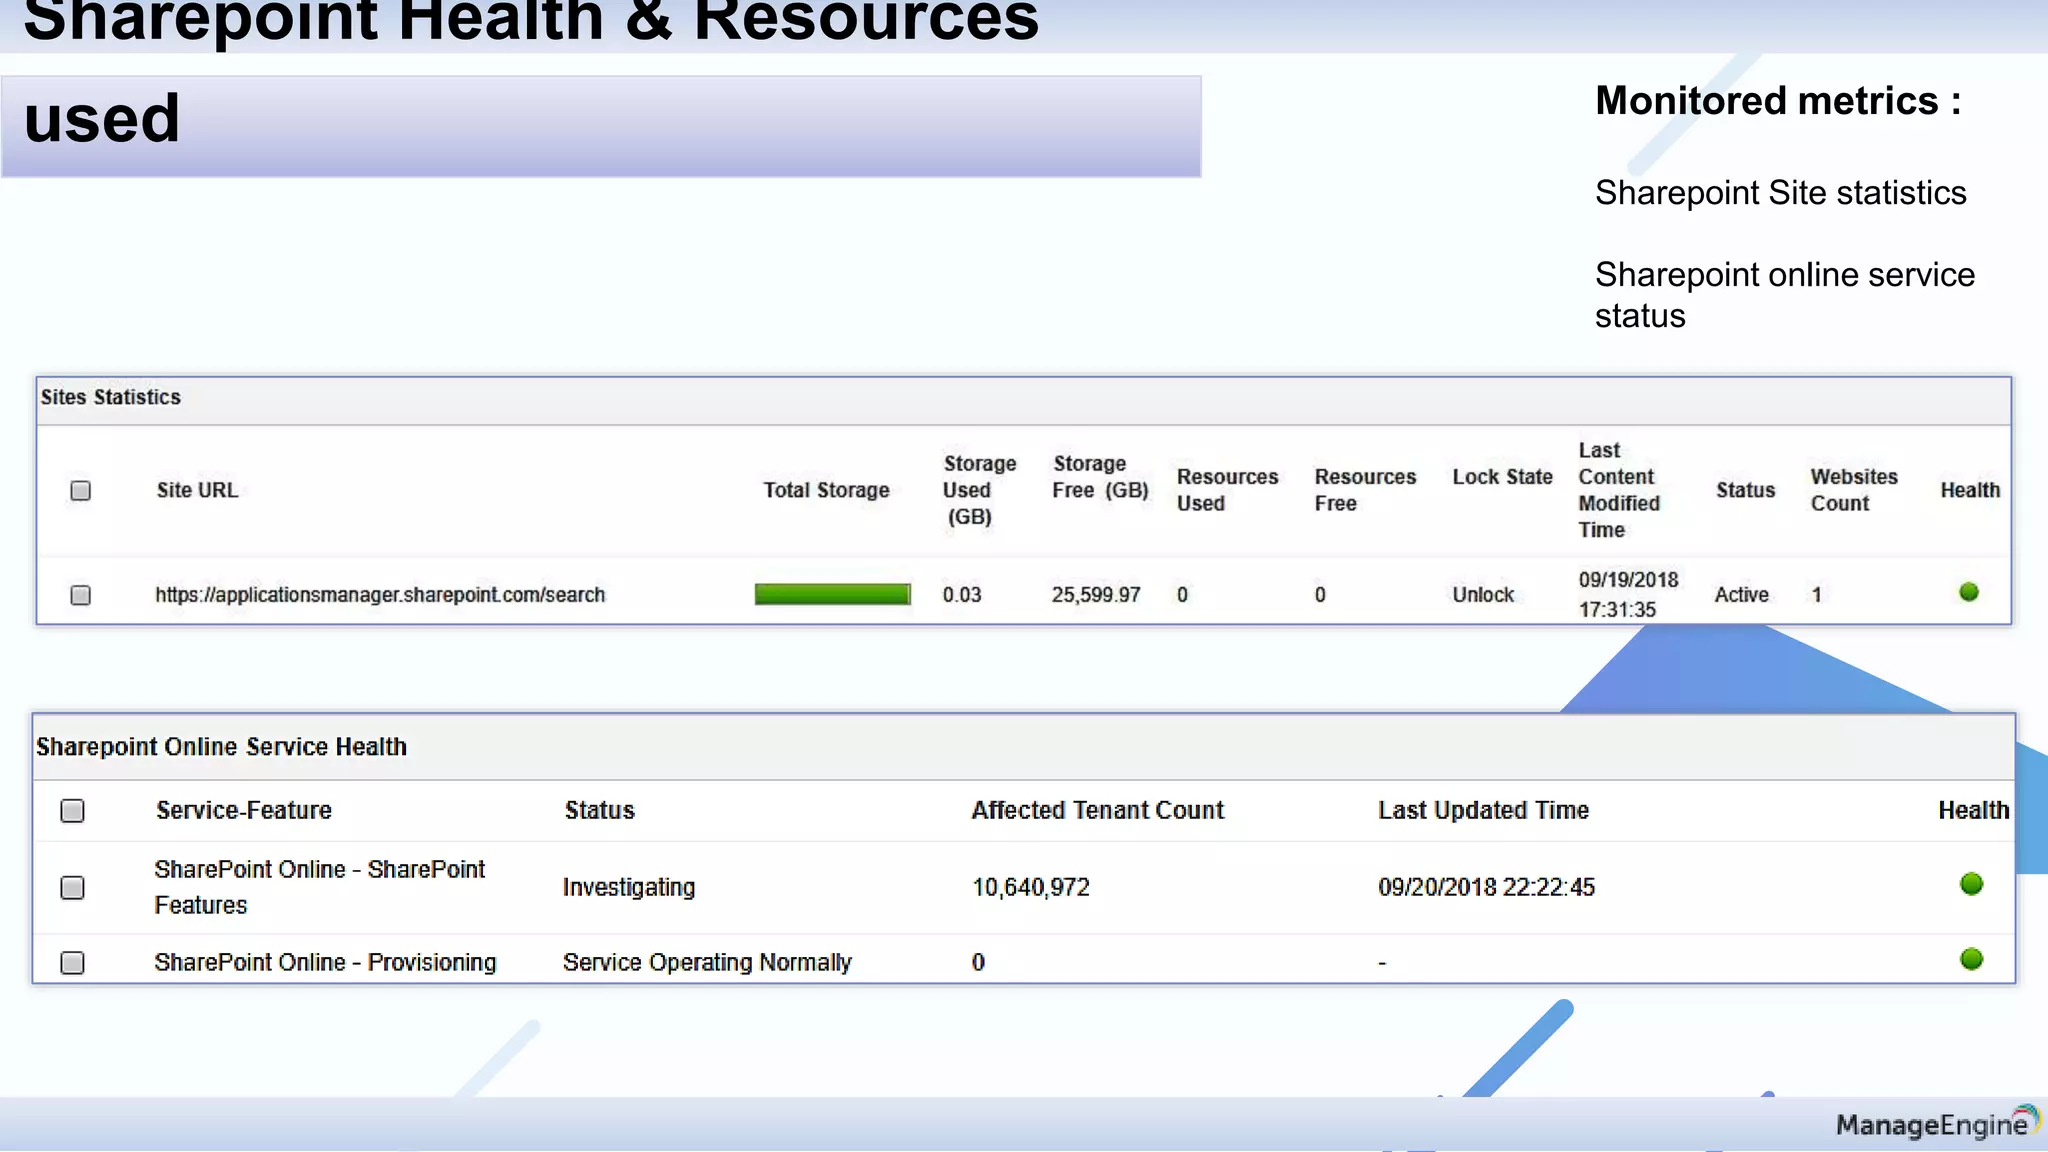
Task: Click the green health icon in Sites Statistics row
Action: [x=1969, y=592]
